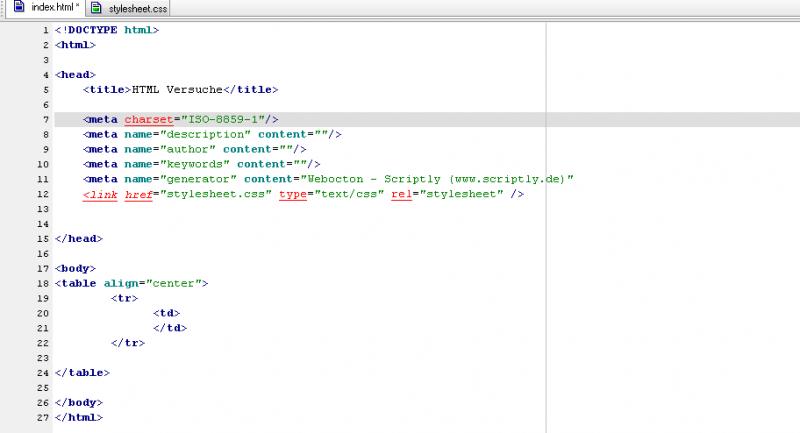Click the opening td tag

[166, 313]
